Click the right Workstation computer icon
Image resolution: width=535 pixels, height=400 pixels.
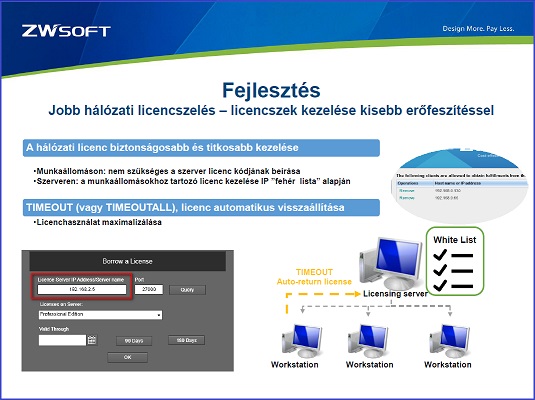(449, 341)
